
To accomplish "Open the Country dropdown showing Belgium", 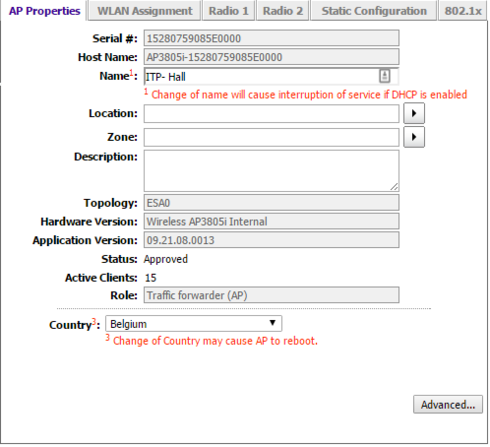I will [194, 324].
